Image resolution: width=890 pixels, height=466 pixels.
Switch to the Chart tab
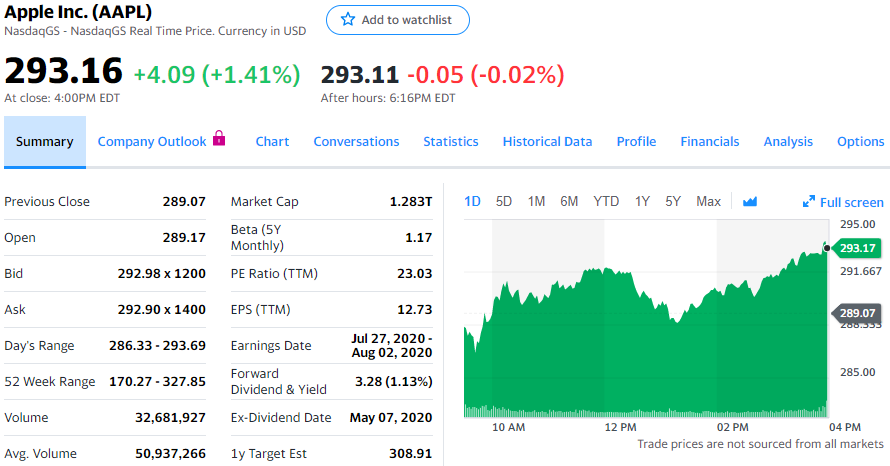(272, 142)
